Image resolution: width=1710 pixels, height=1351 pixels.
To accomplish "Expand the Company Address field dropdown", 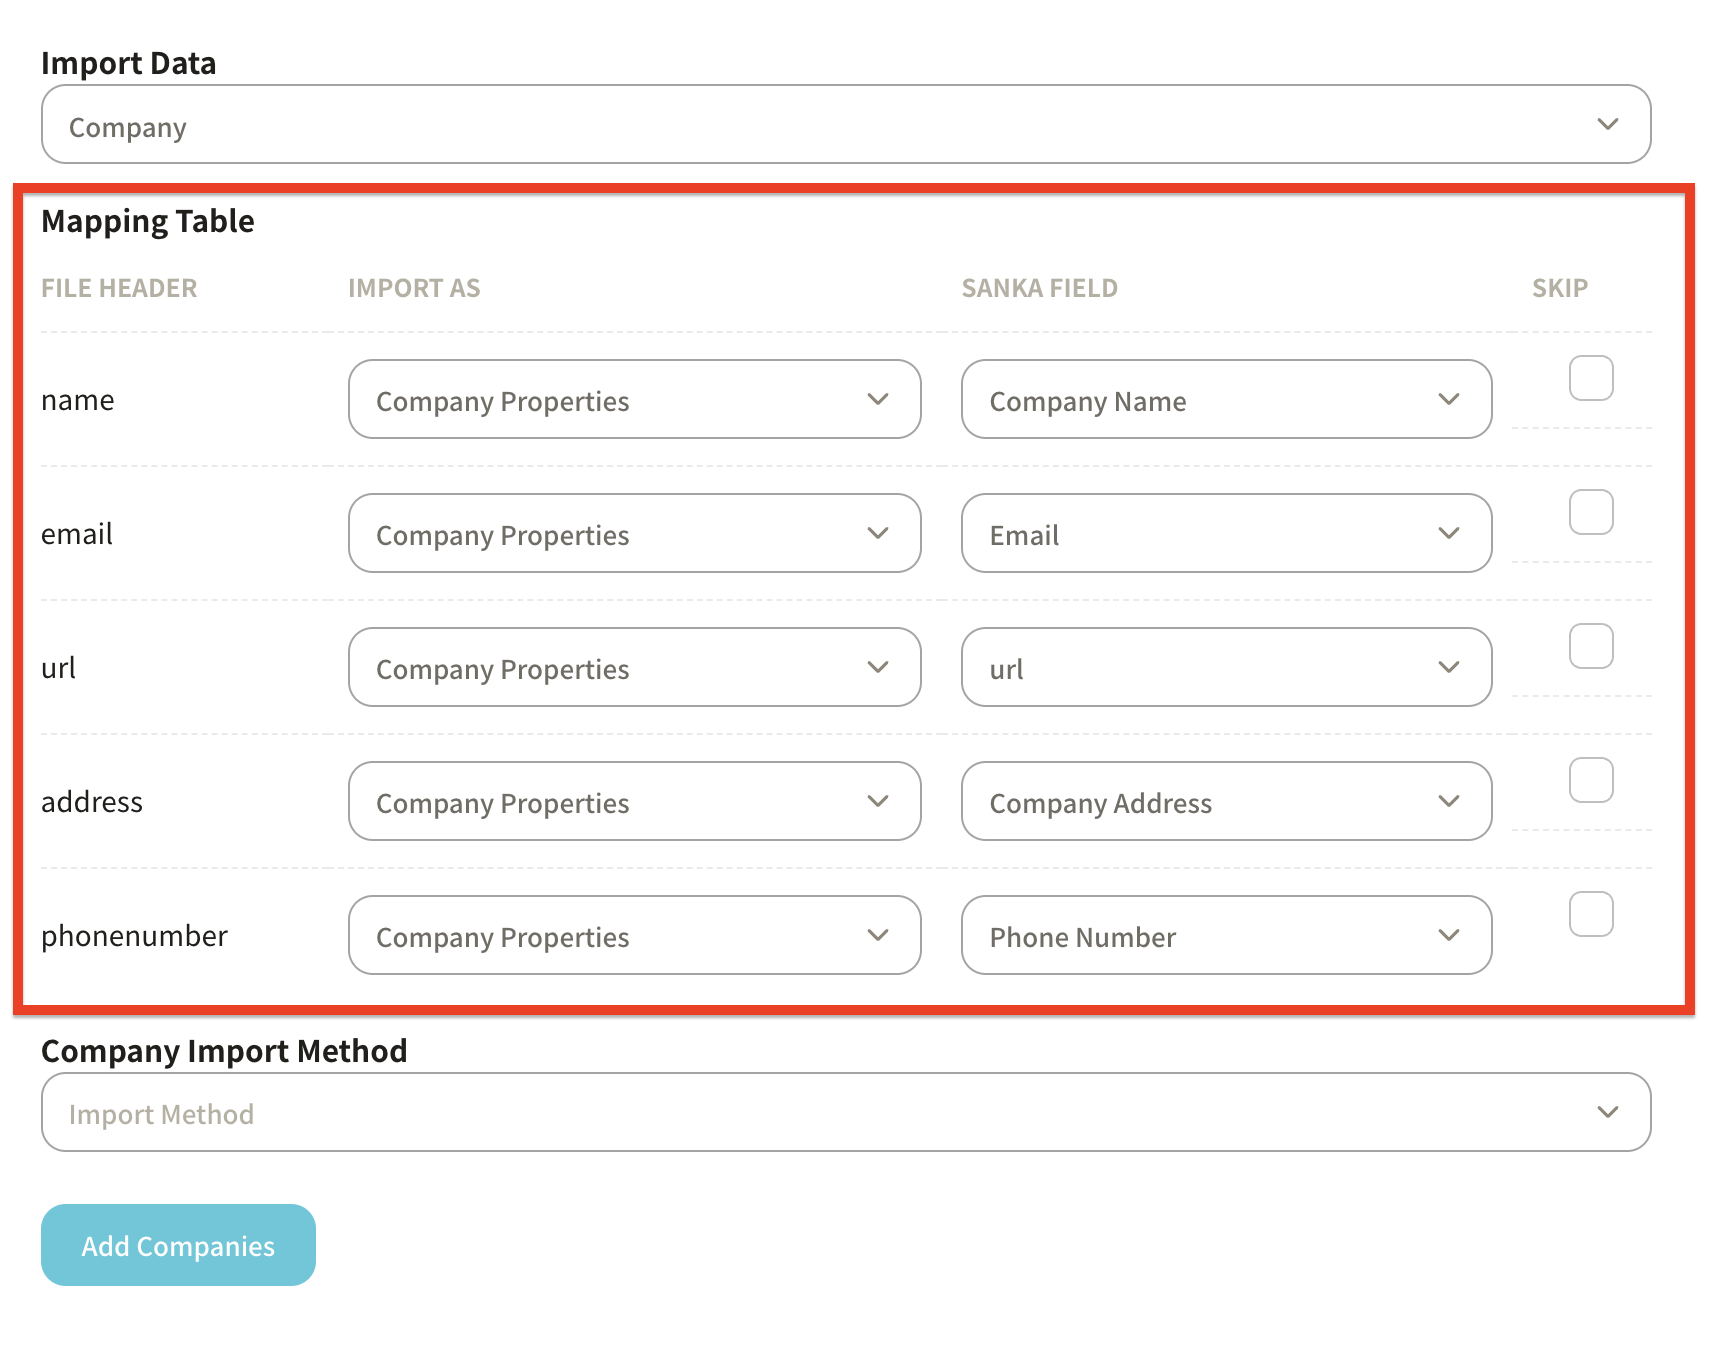I will click(1226, 801).
